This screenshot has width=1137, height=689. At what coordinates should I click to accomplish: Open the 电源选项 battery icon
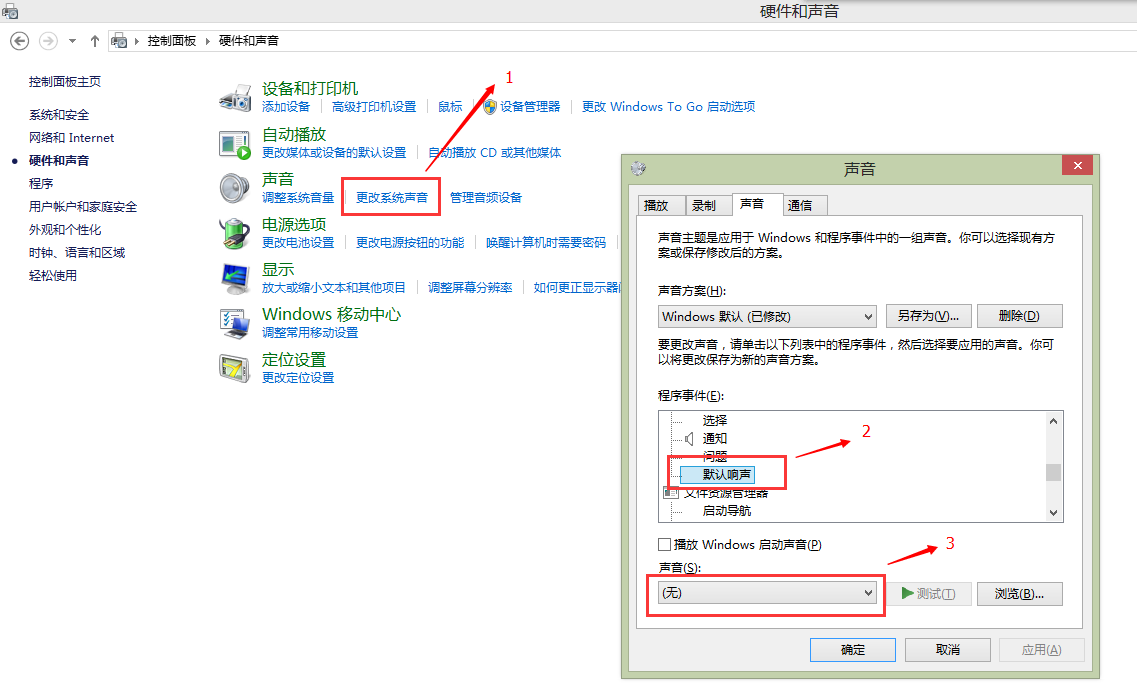coord(235,234)
